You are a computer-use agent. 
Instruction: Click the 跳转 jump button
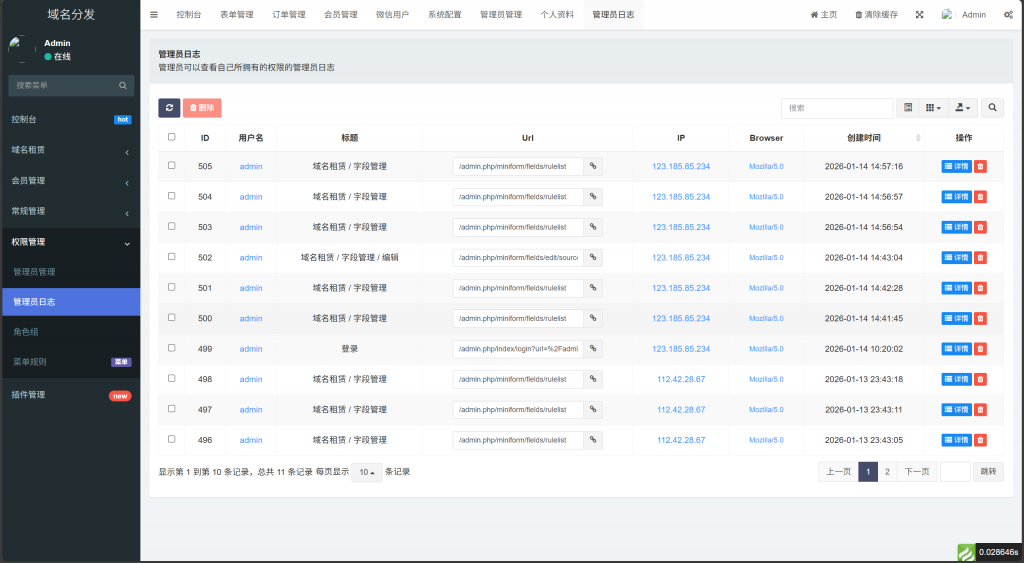988,472
